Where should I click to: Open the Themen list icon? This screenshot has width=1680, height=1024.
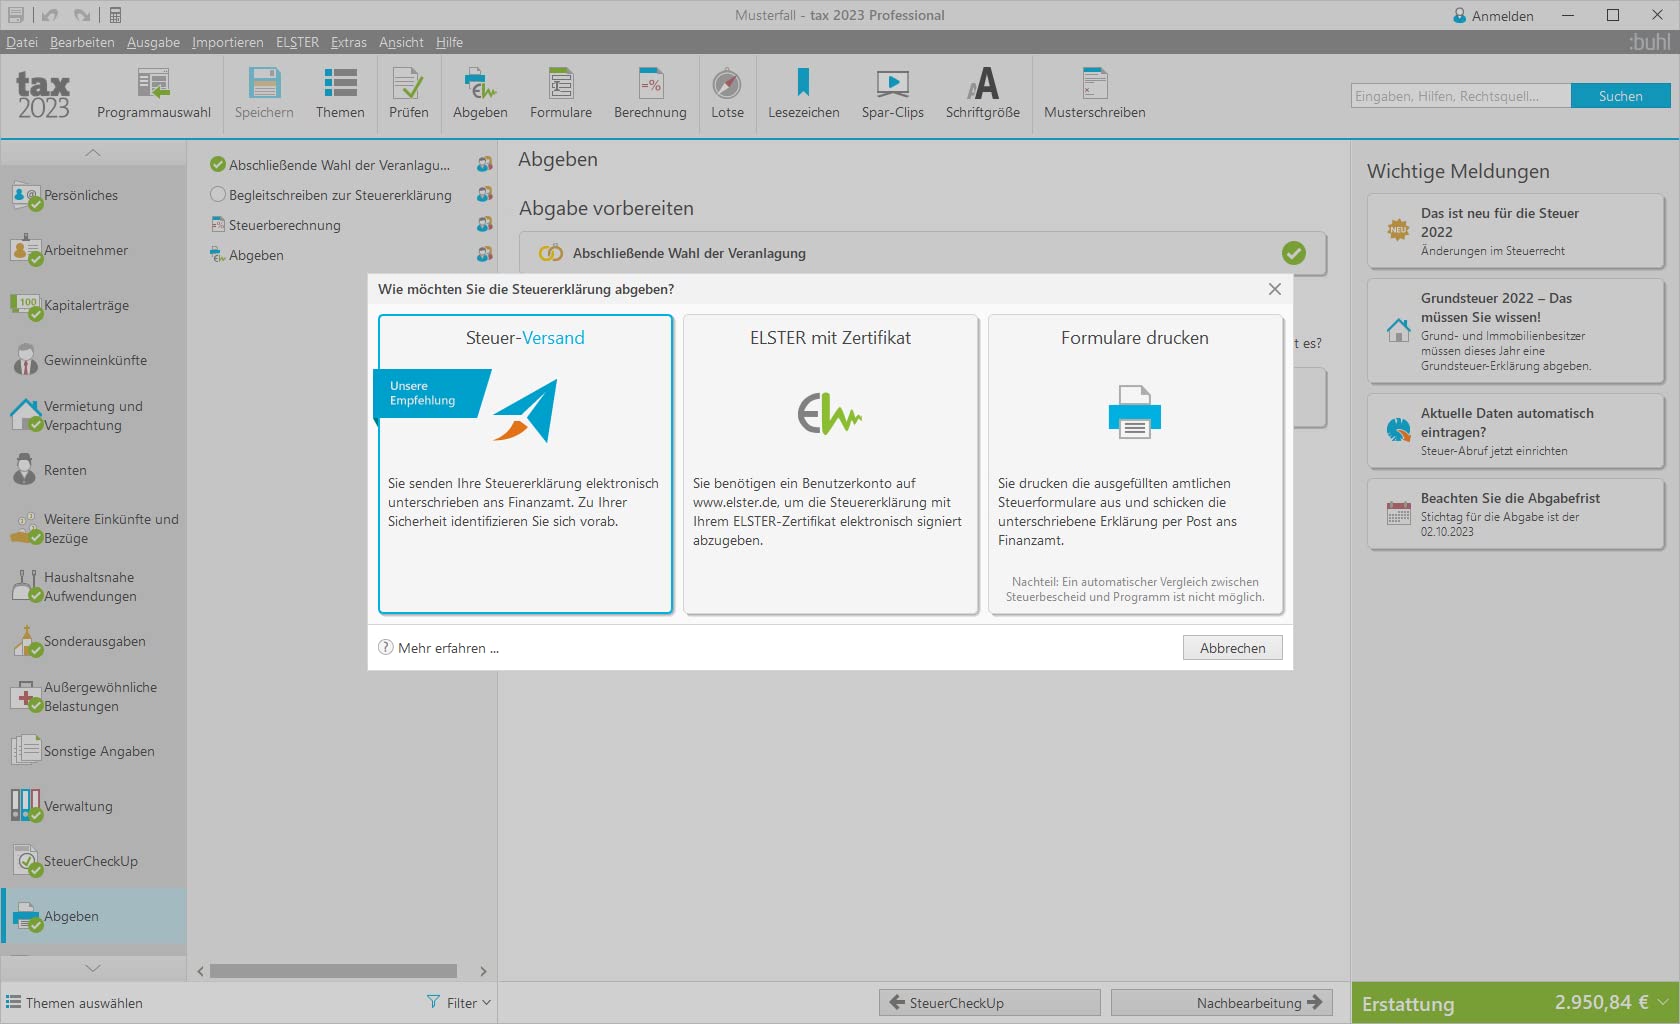340,83
